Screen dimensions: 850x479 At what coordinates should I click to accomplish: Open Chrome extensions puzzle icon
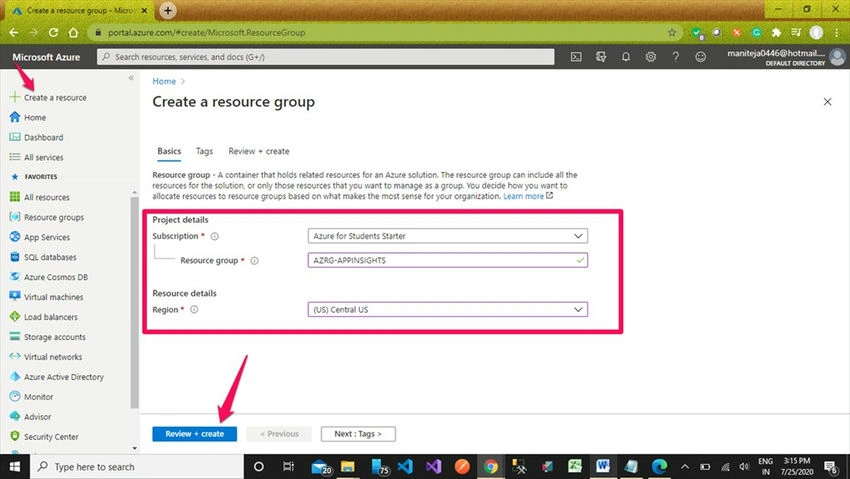coord(776,33)
